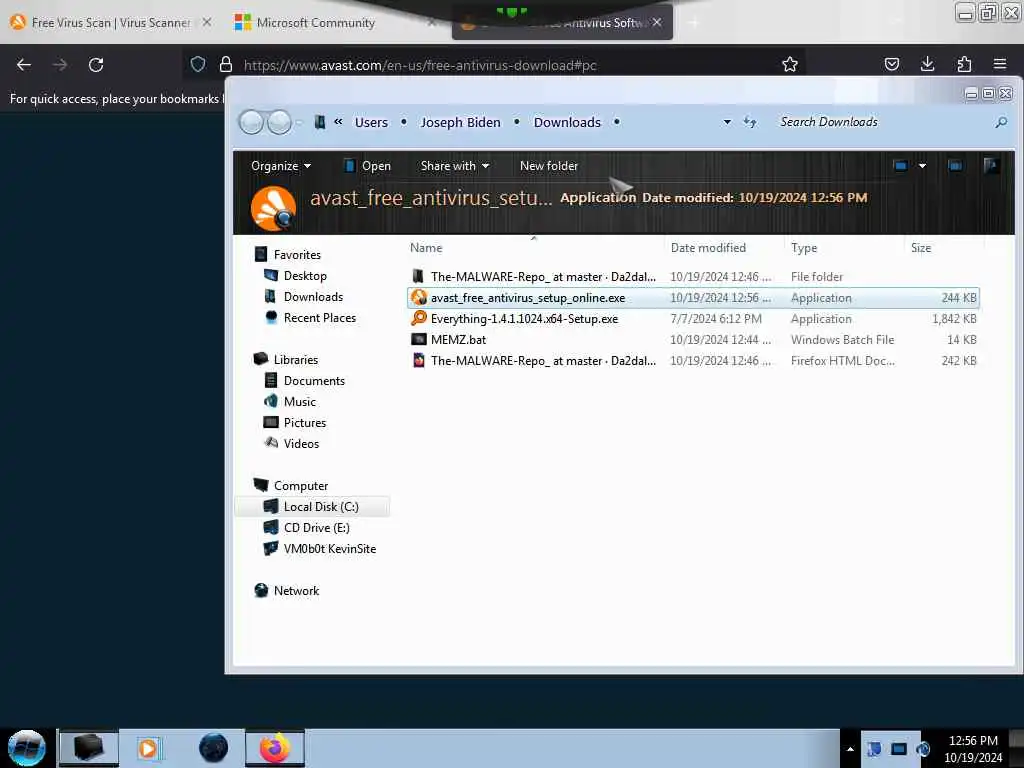Open the Videos library
1024x768 pixels.
point(301,443)
